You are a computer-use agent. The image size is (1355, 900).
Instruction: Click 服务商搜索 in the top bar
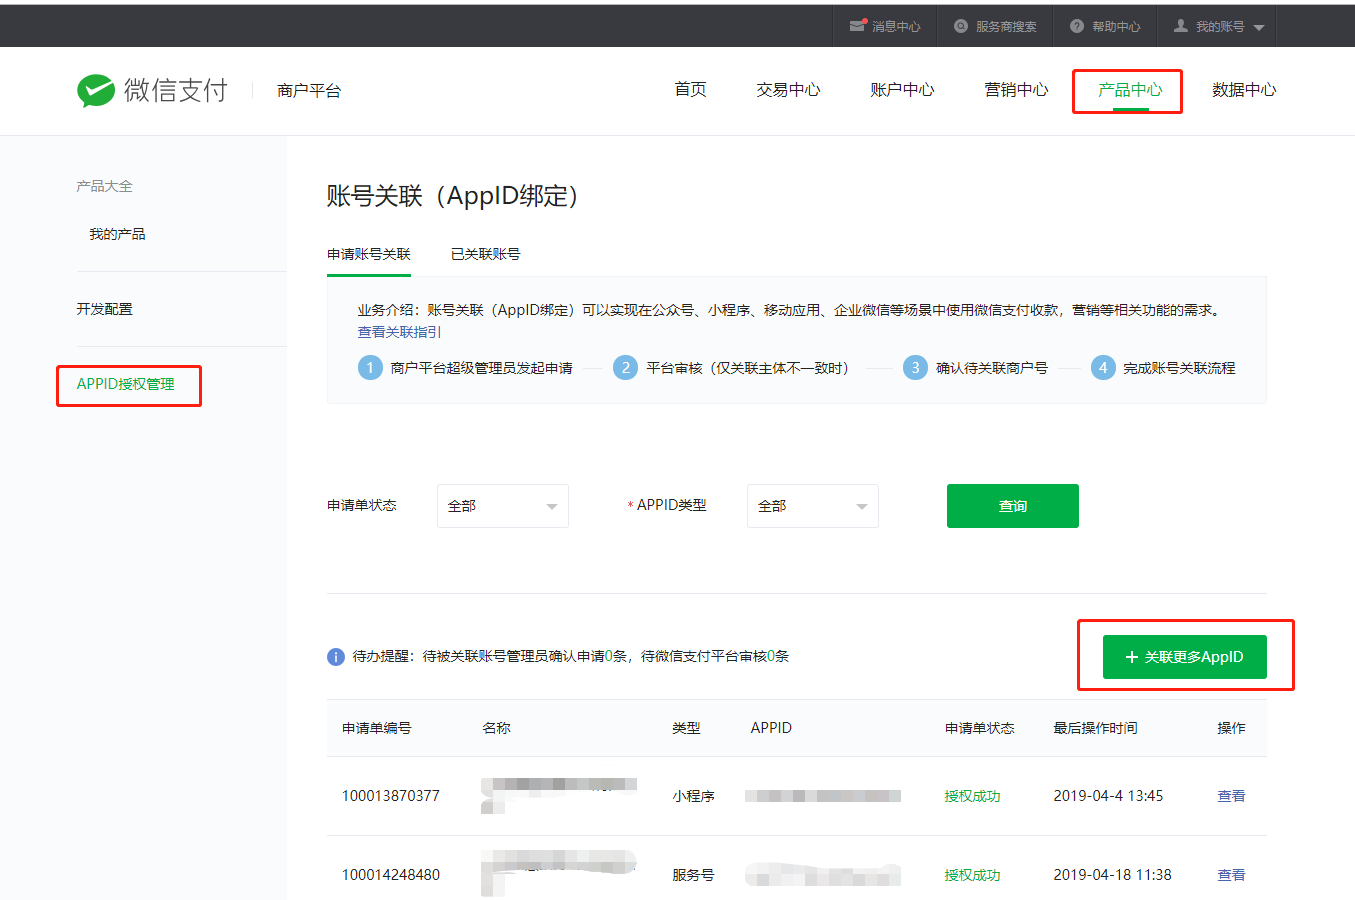1006,27
